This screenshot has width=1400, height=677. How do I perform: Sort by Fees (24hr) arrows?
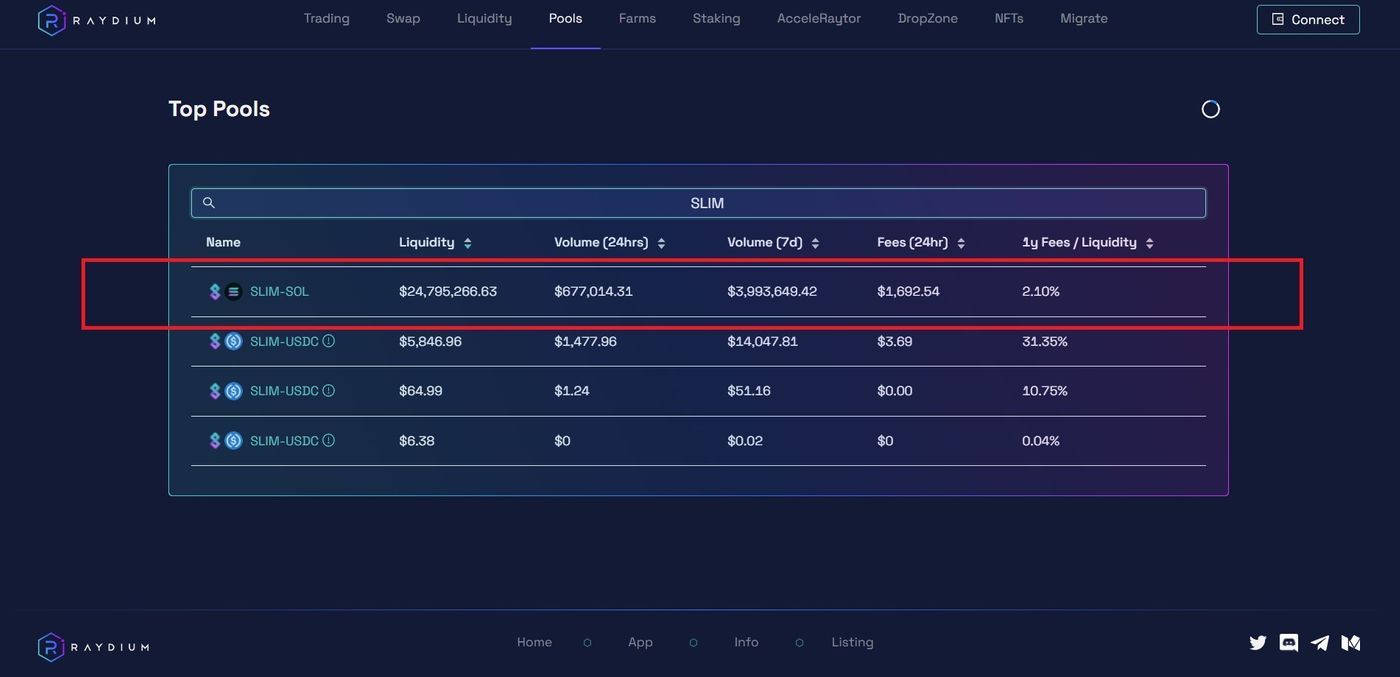961,243
